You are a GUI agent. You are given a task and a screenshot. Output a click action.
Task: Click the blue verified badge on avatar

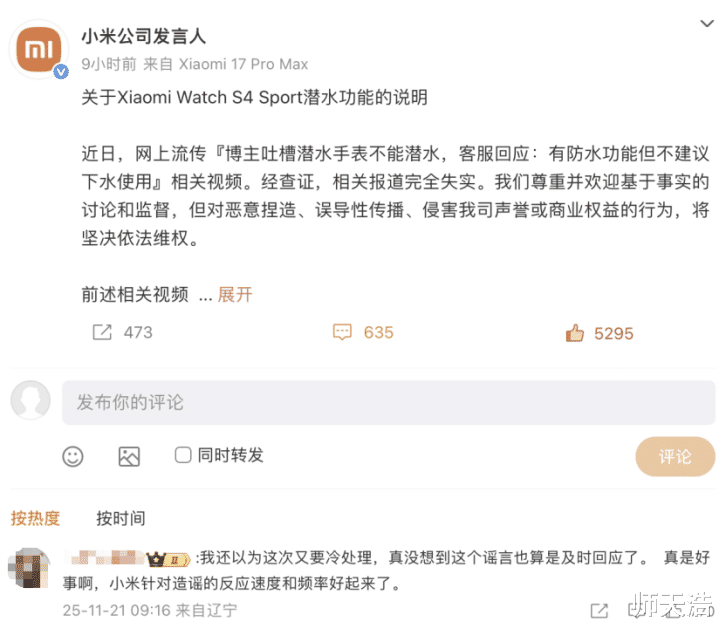(x=60, y=72)
